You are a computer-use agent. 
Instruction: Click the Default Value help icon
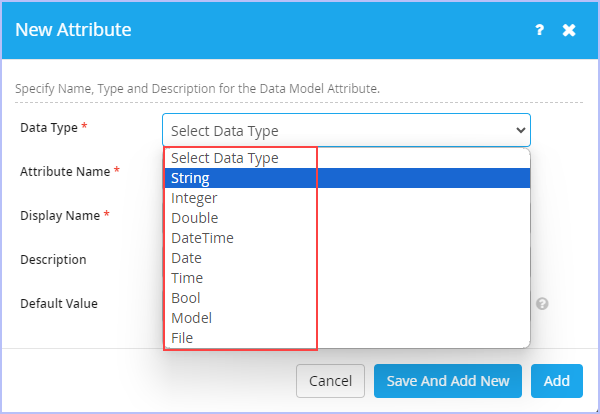click(x=542, y=304)
